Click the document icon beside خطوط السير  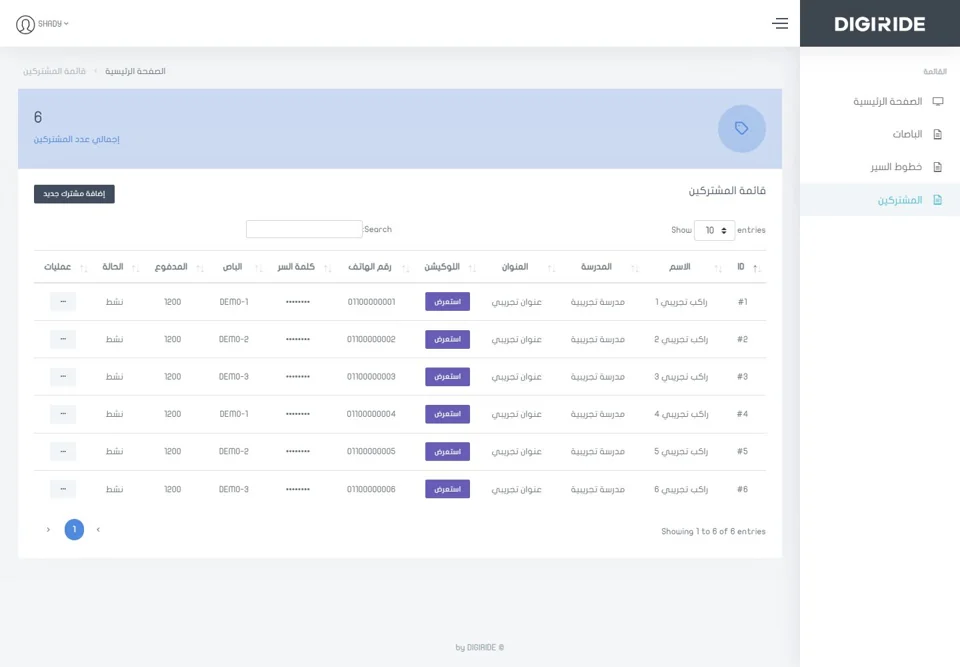pyautogui.click(x=937, y=167)
